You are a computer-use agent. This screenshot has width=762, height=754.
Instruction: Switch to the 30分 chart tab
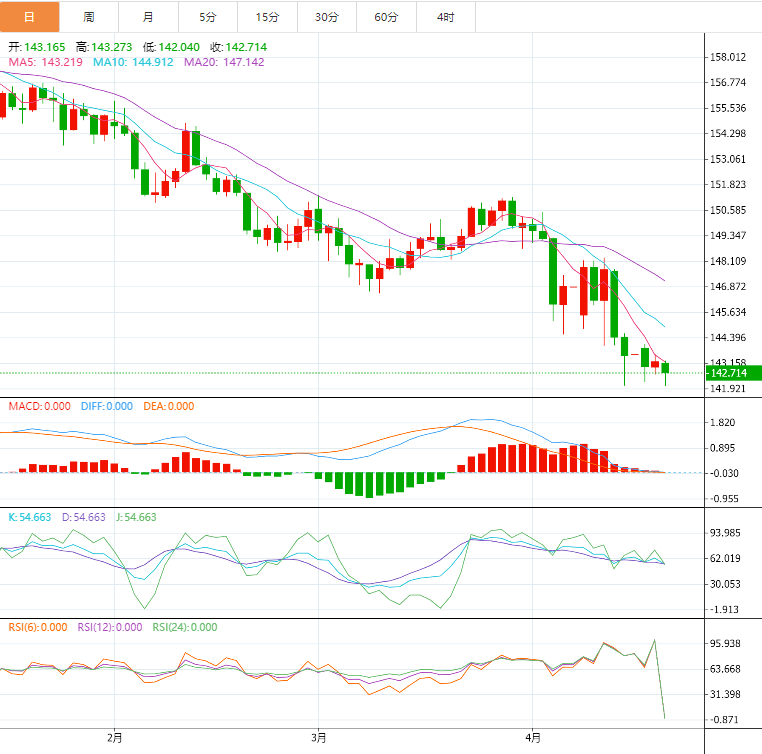click(326, 17)
